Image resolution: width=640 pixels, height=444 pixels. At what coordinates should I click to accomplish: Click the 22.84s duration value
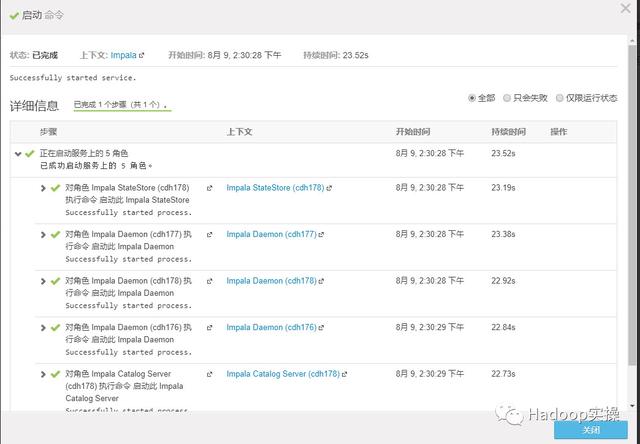click(503, 327)
